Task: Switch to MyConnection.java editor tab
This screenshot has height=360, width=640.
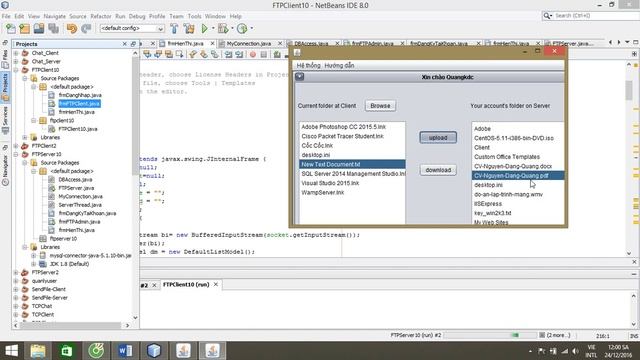Action: pos(249,43)
